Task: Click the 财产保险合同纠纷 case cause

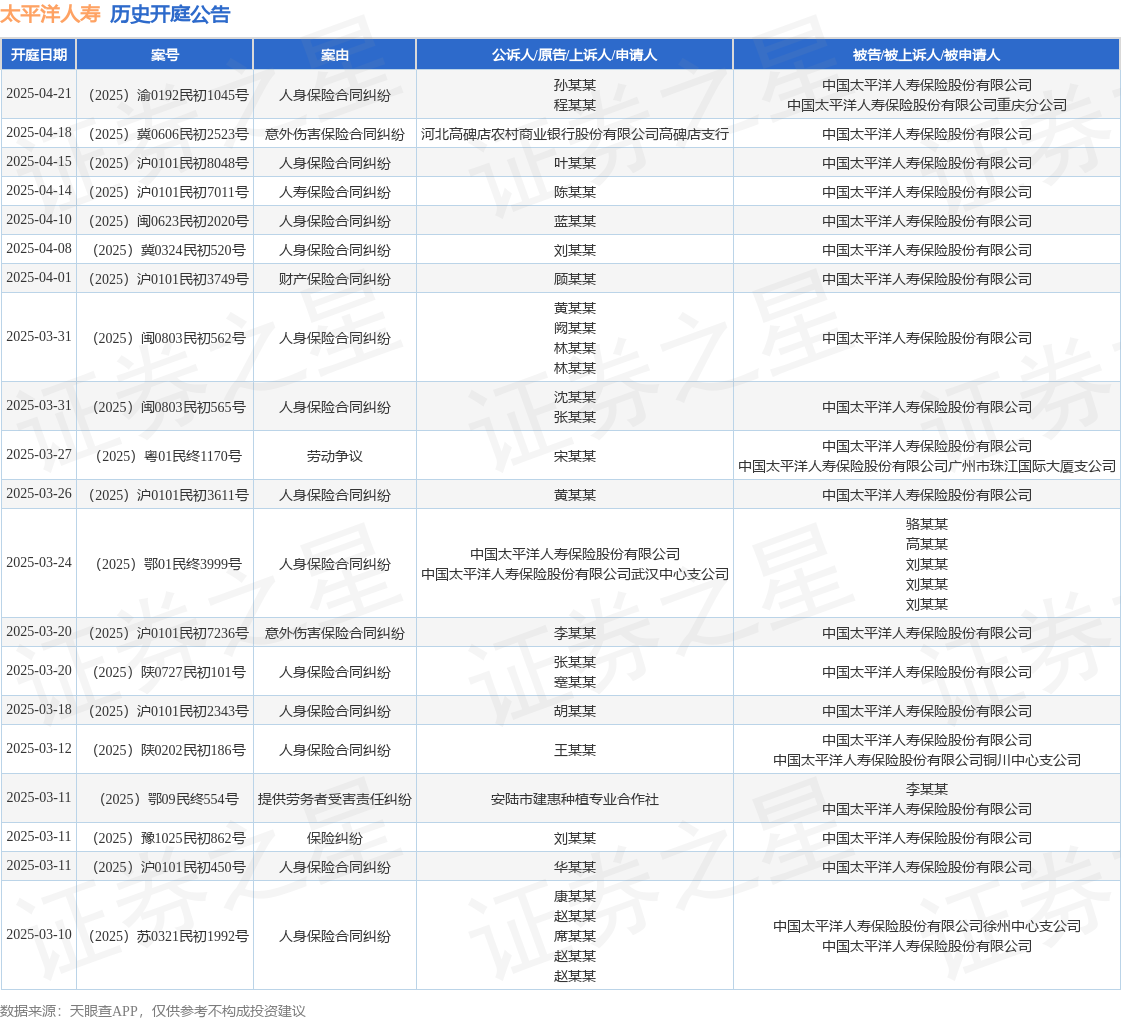Action: (x=335, y=279)
